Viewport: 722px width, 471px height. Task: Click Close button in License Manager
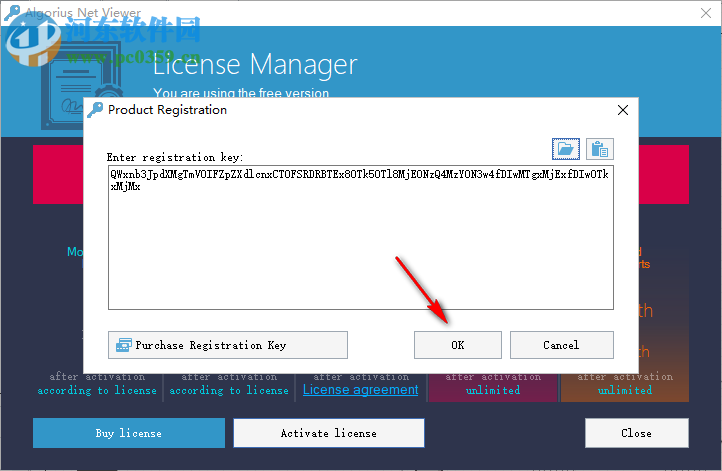(x=637, y=433)
